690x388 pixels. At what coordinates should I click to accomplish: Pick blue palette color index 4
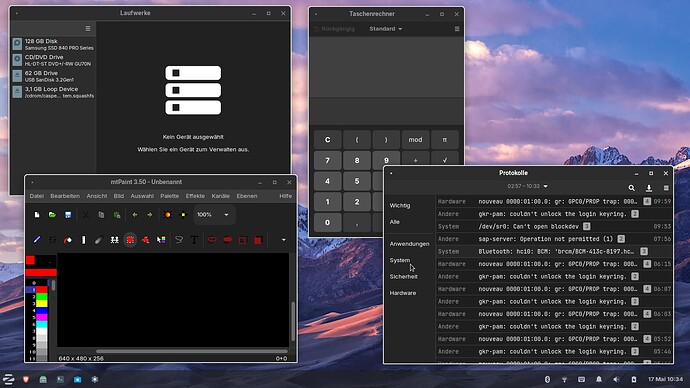[41, 311]
